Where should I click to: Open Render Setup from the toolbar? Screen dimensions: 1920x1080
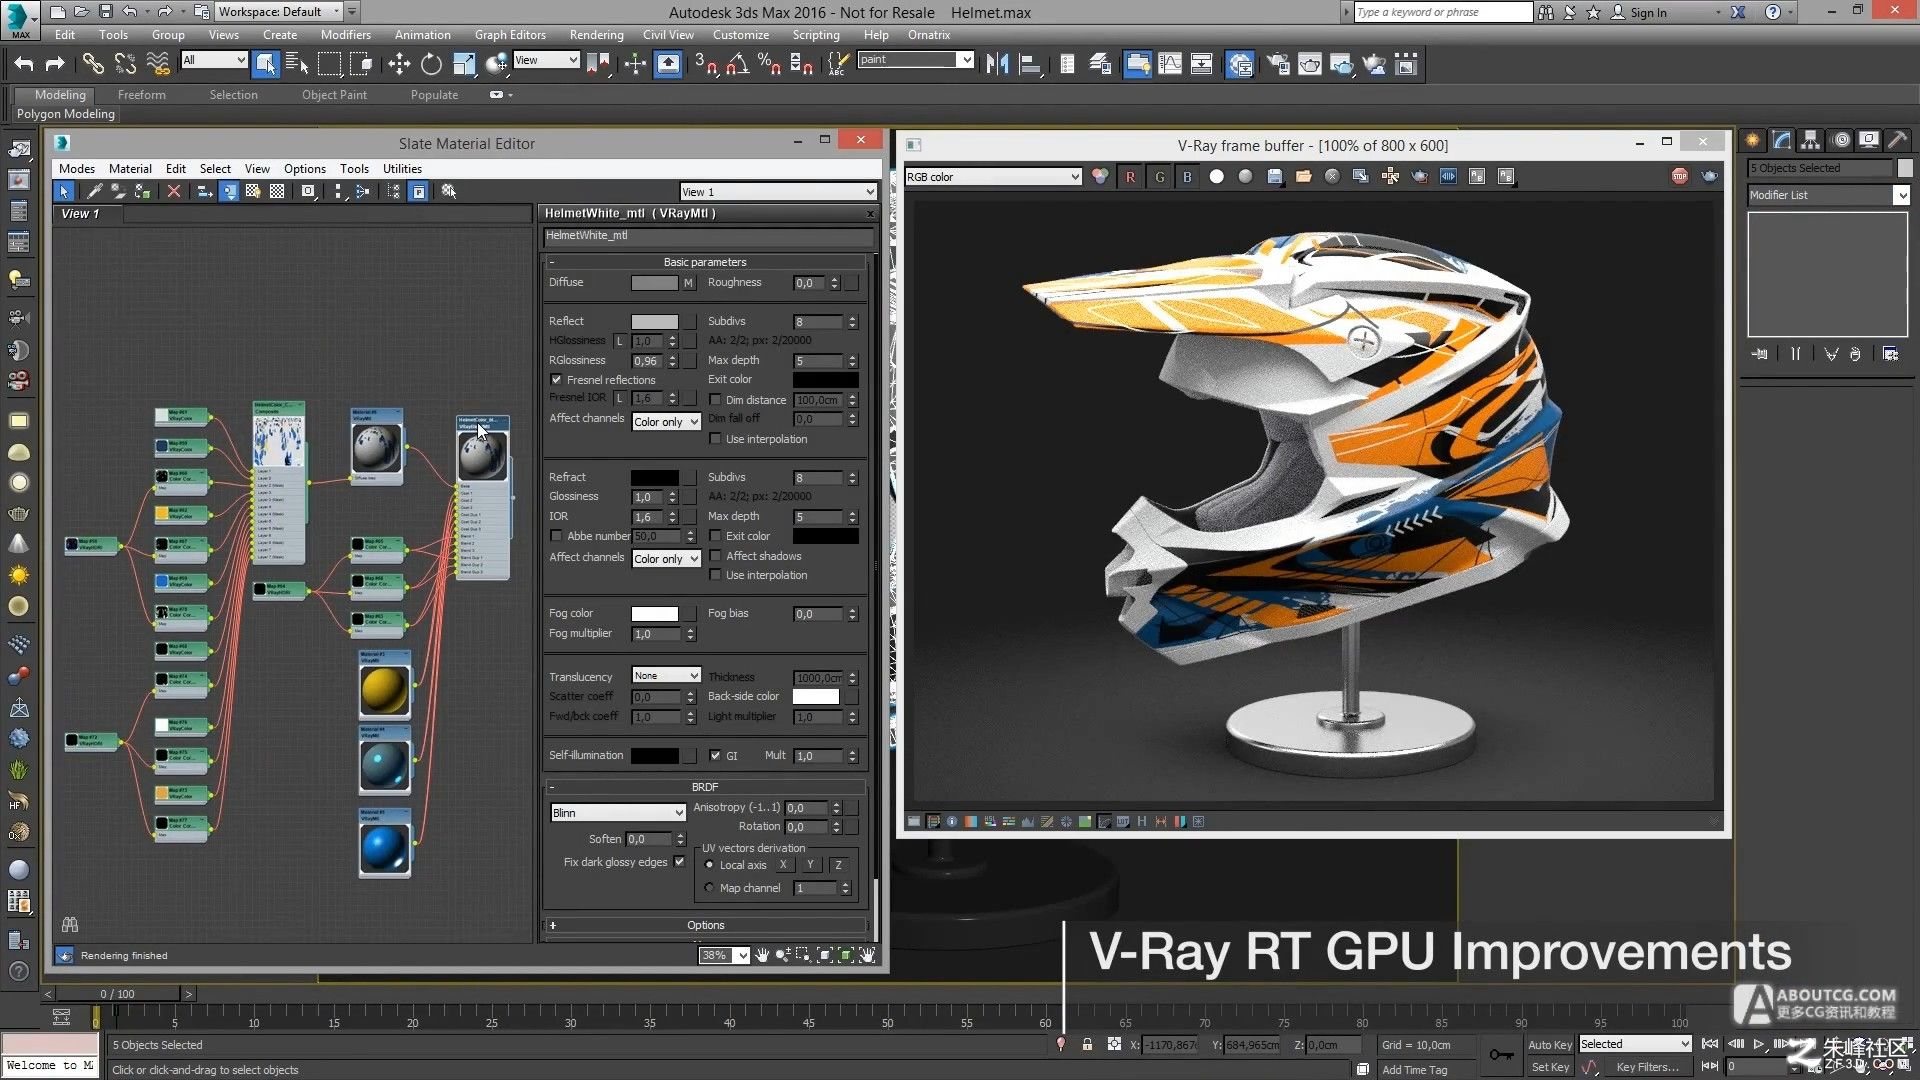pos(1278,64)
